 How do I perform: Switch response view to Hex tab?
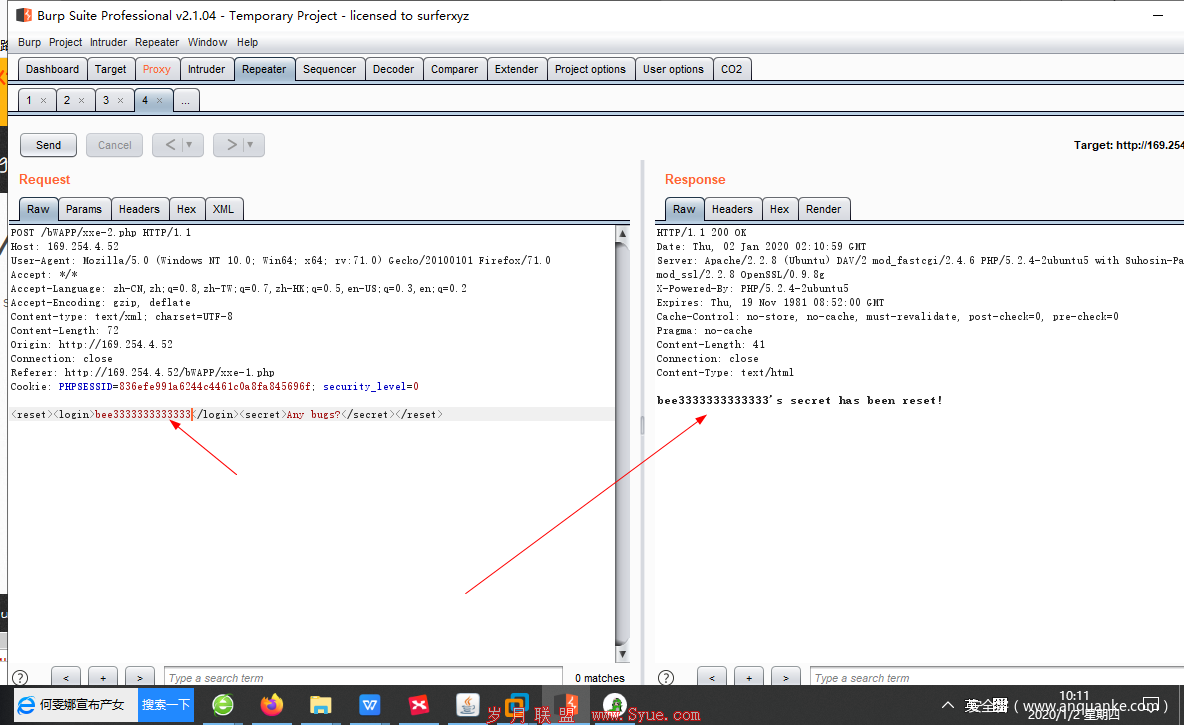[779, 209]
